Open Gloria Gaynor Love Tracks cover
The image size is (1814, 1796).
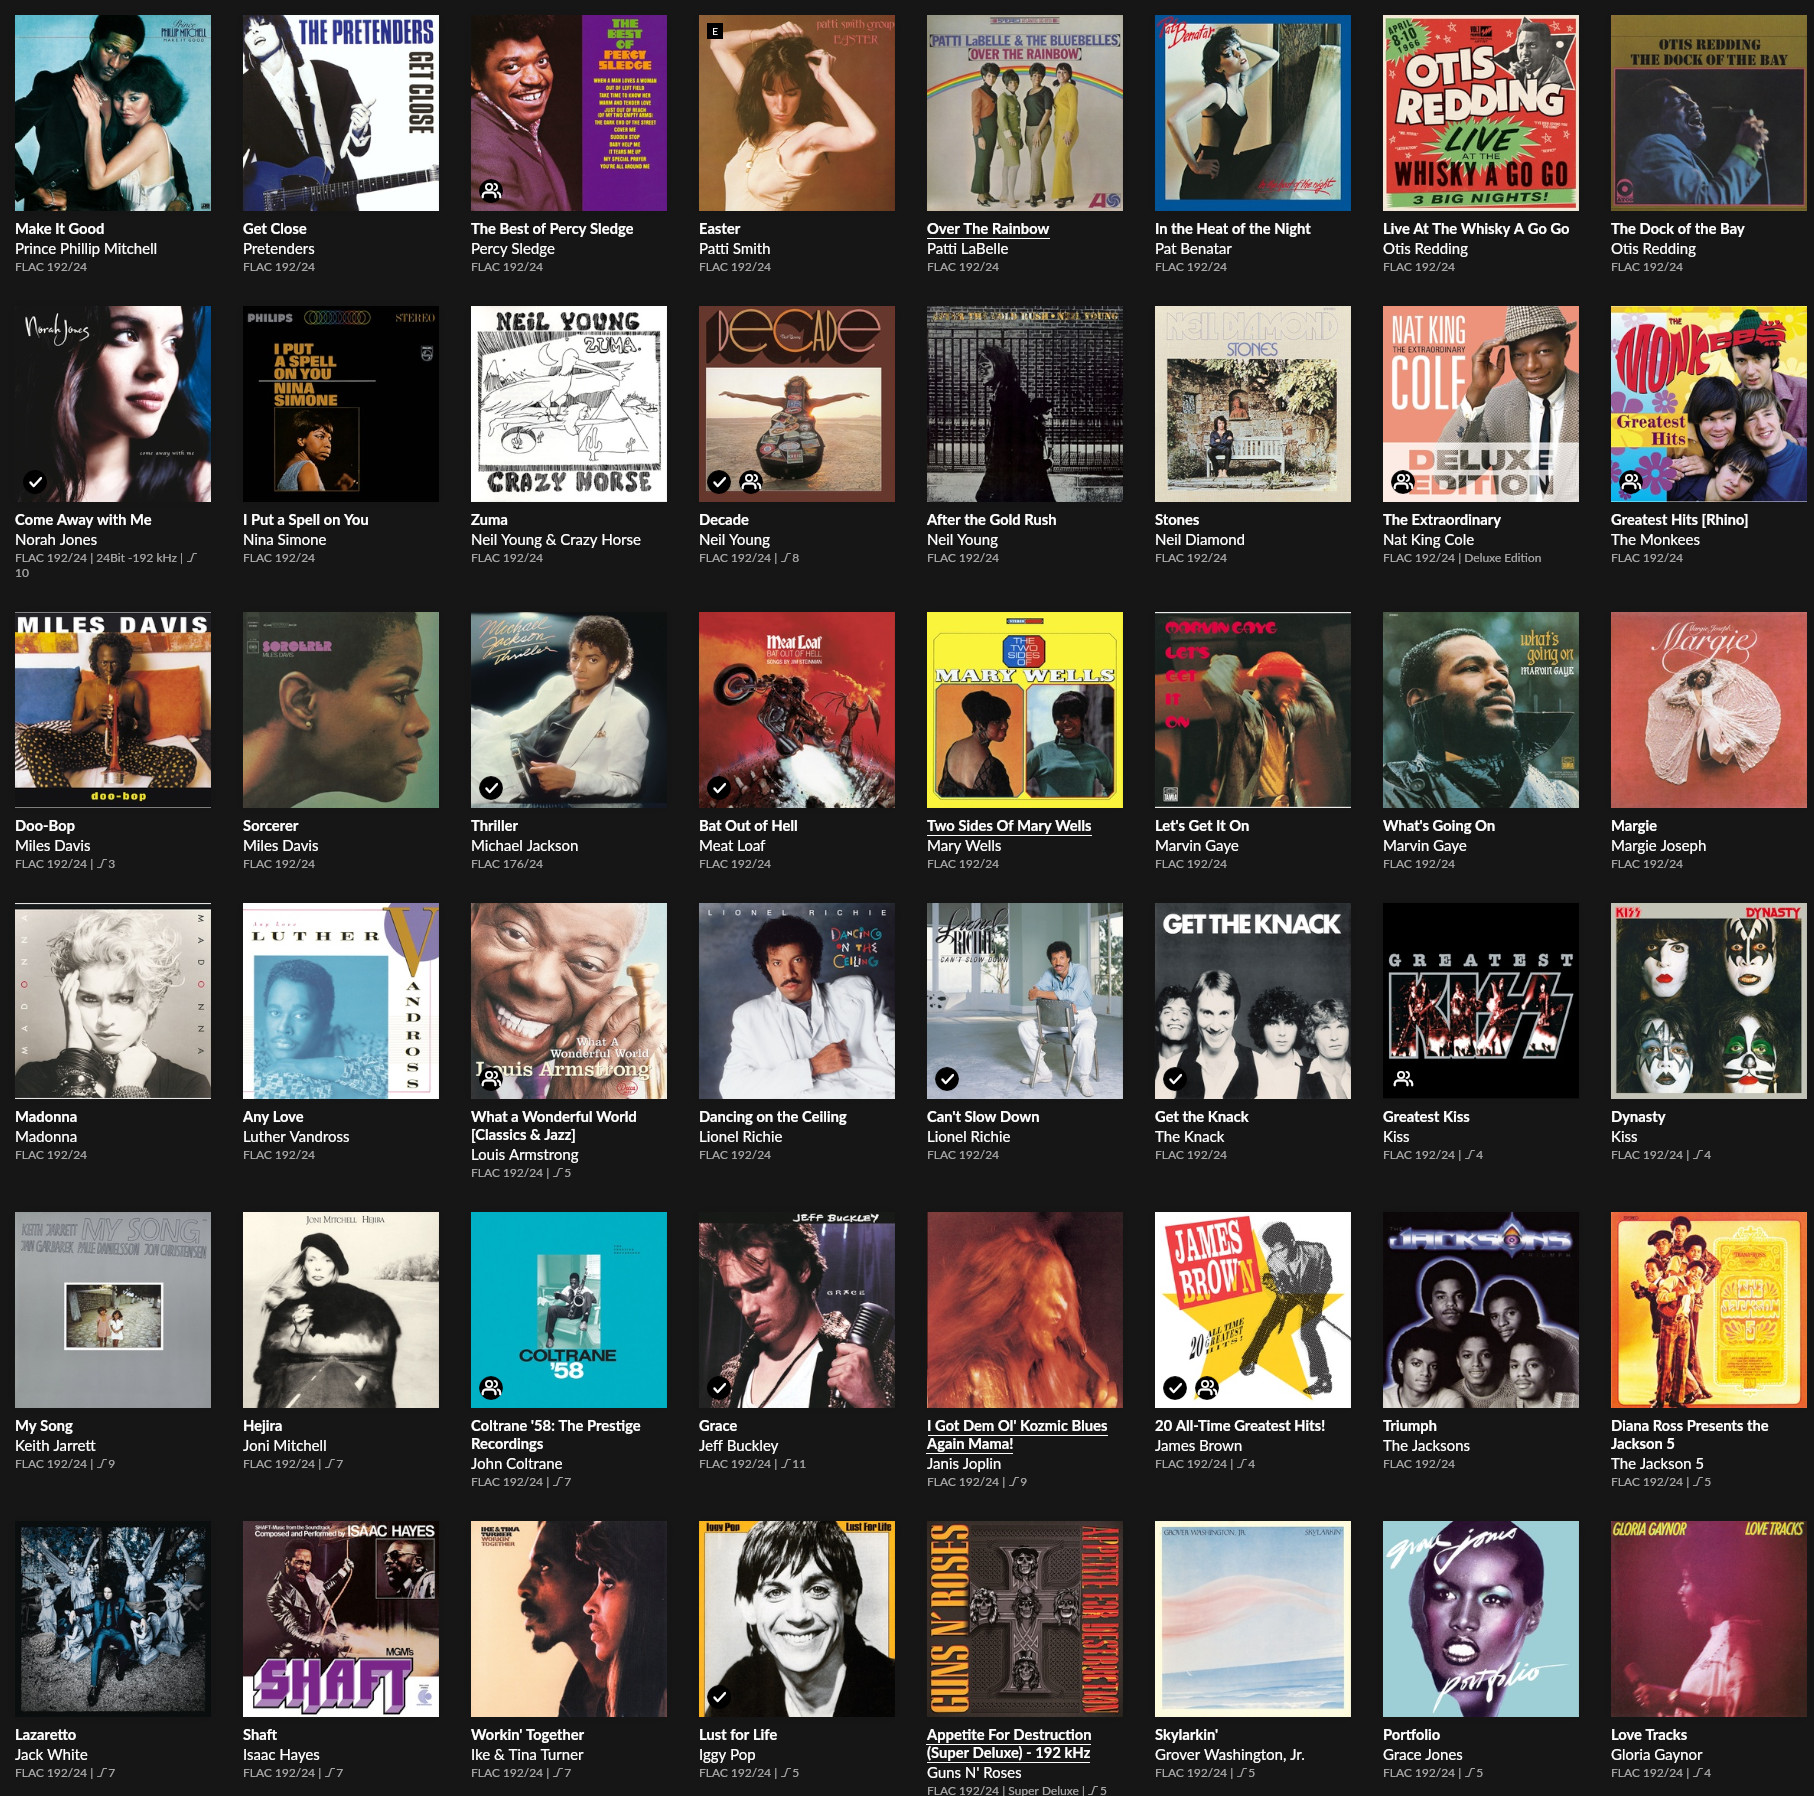pyautogui.click(x=1709, y=1619)
